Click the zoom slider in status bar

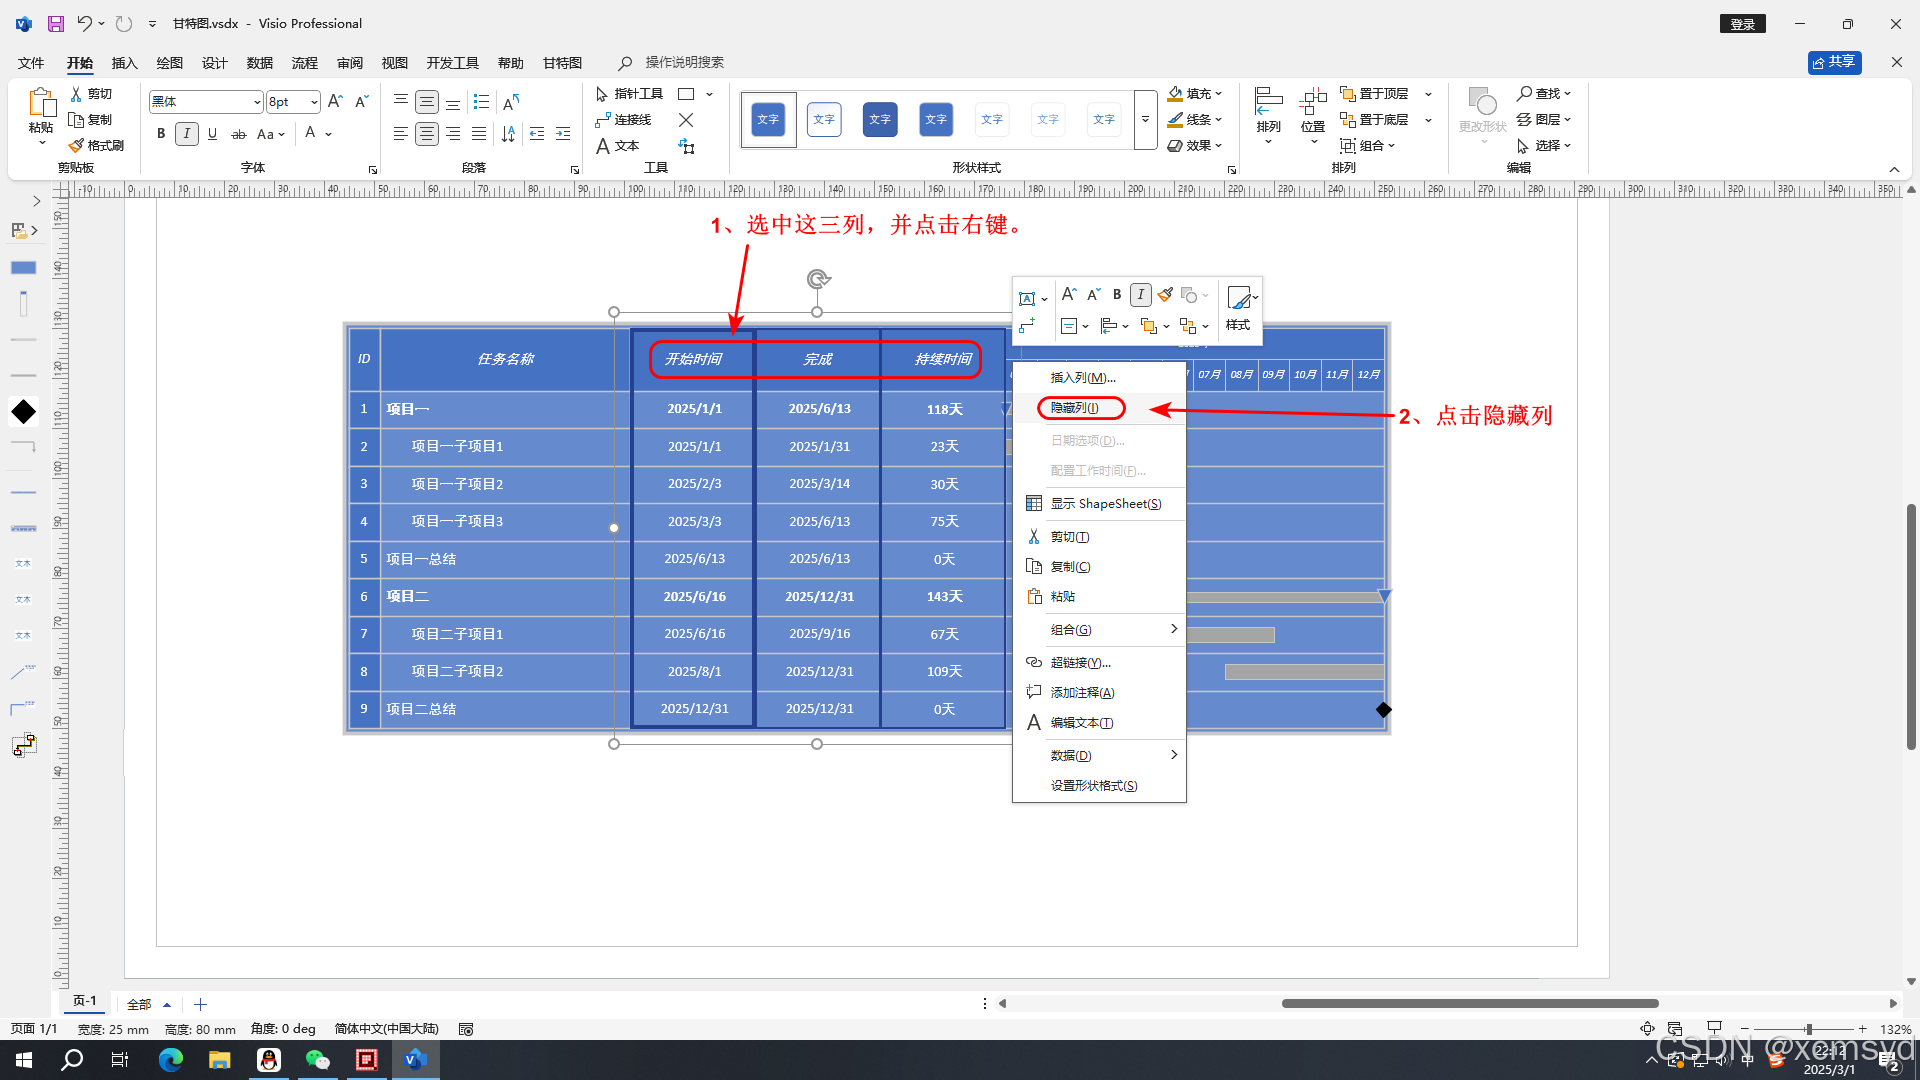1808,1029
